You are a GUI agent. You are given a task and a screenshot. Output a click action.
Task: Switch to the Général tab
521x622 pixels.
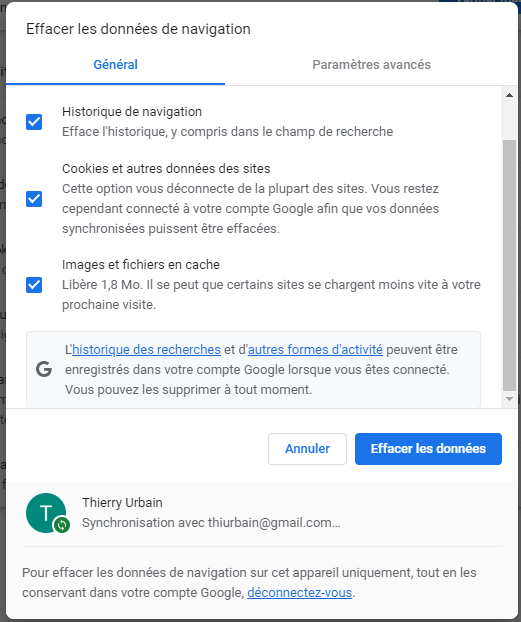click(x=115, y=65)
